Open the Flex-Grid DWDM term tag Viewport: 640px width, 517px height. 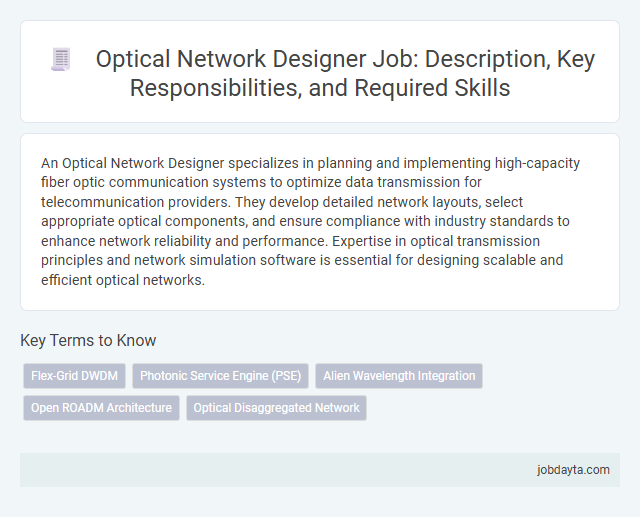tap(74, 376)
